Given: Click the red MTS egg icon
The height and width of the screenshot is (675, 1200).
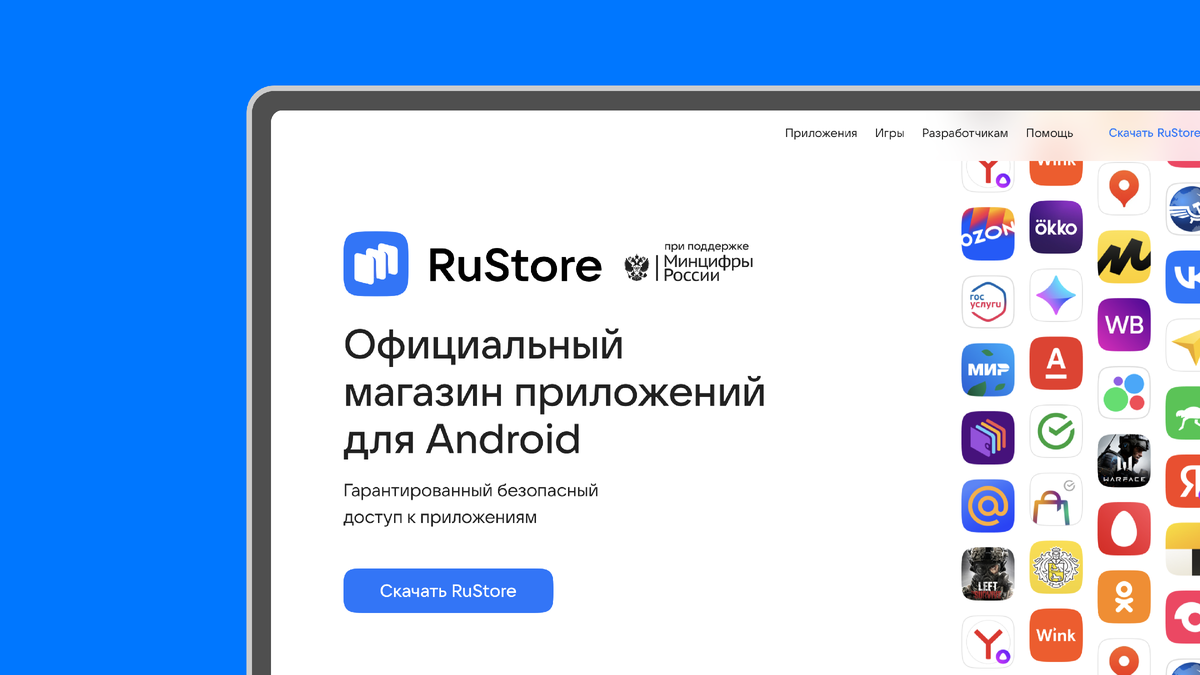Looking at the screenshot, I should (x=1124, y=529).
